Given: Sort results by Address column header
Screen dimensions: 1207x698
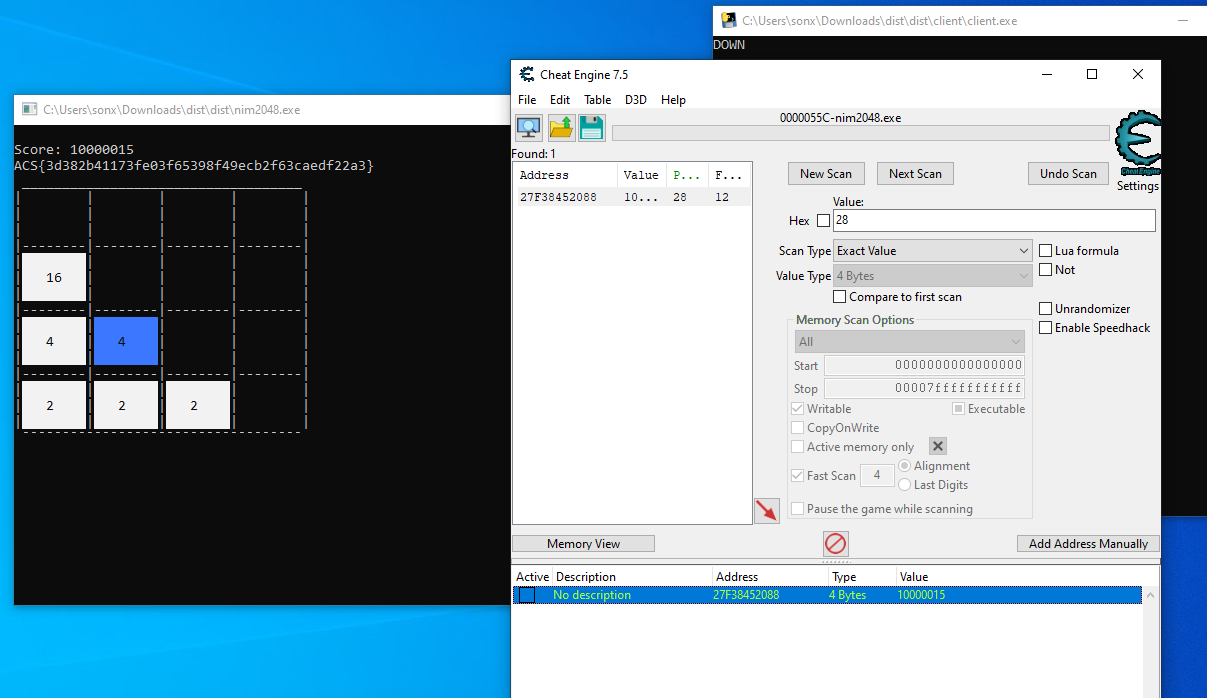Looking at the screenshot, I should click(565, 175).
